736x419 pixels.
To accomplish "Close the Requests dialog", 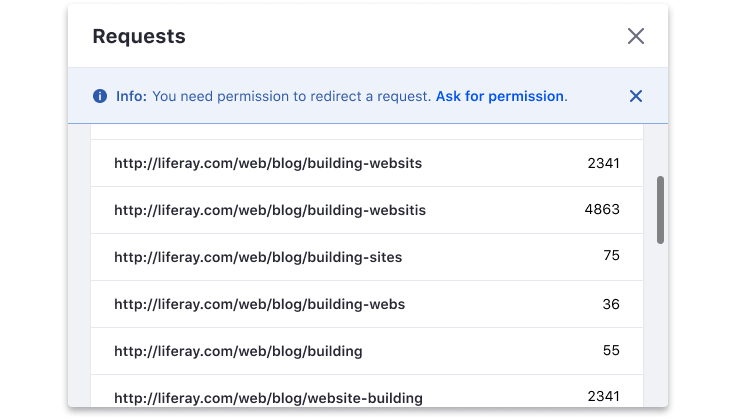I will tap(636, 36).
